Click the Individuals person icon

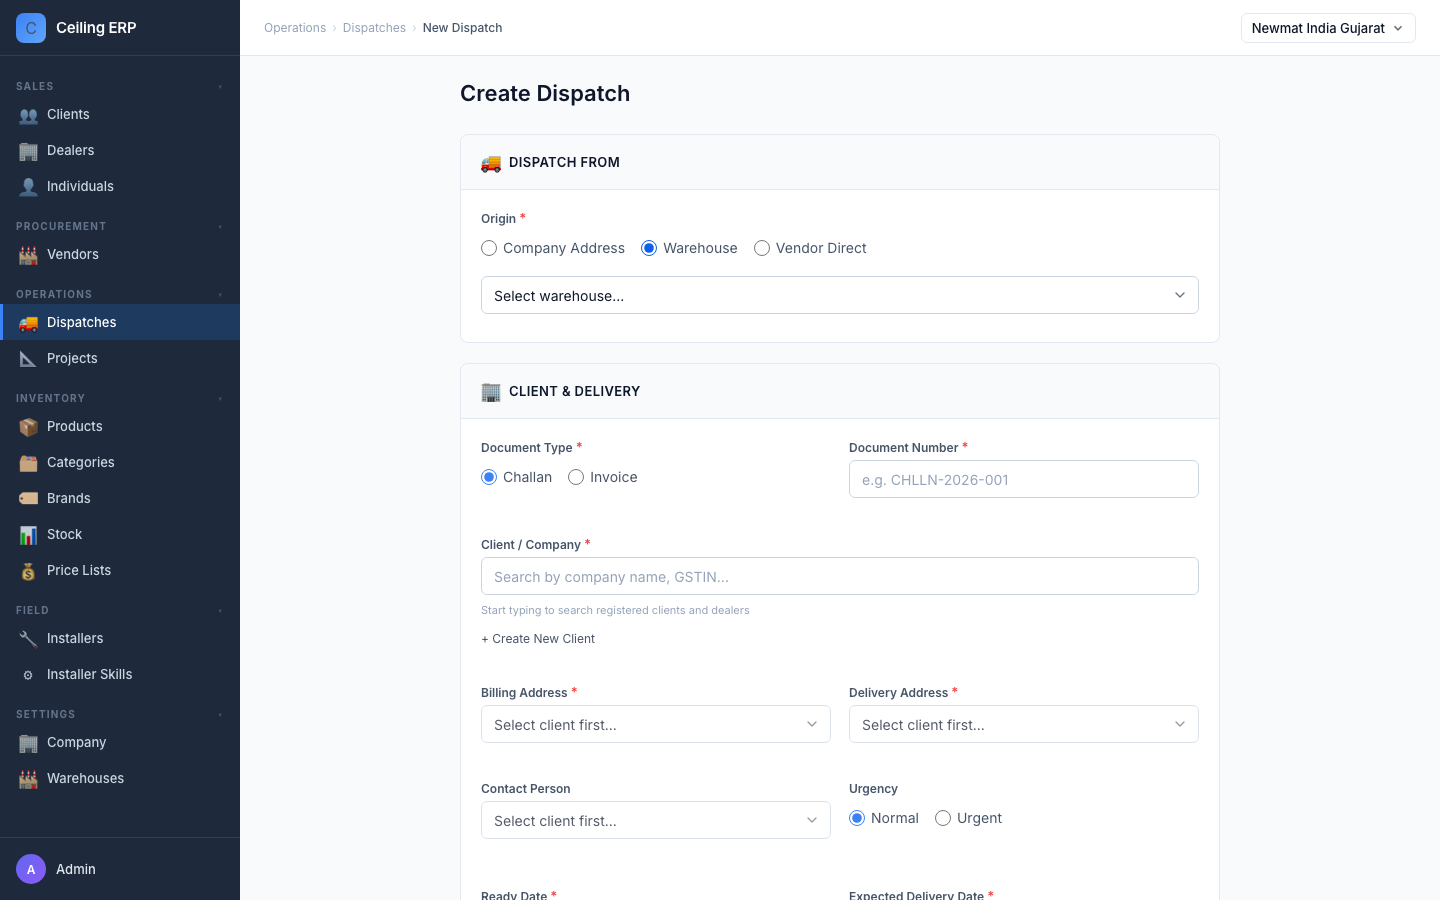(28, 187)
